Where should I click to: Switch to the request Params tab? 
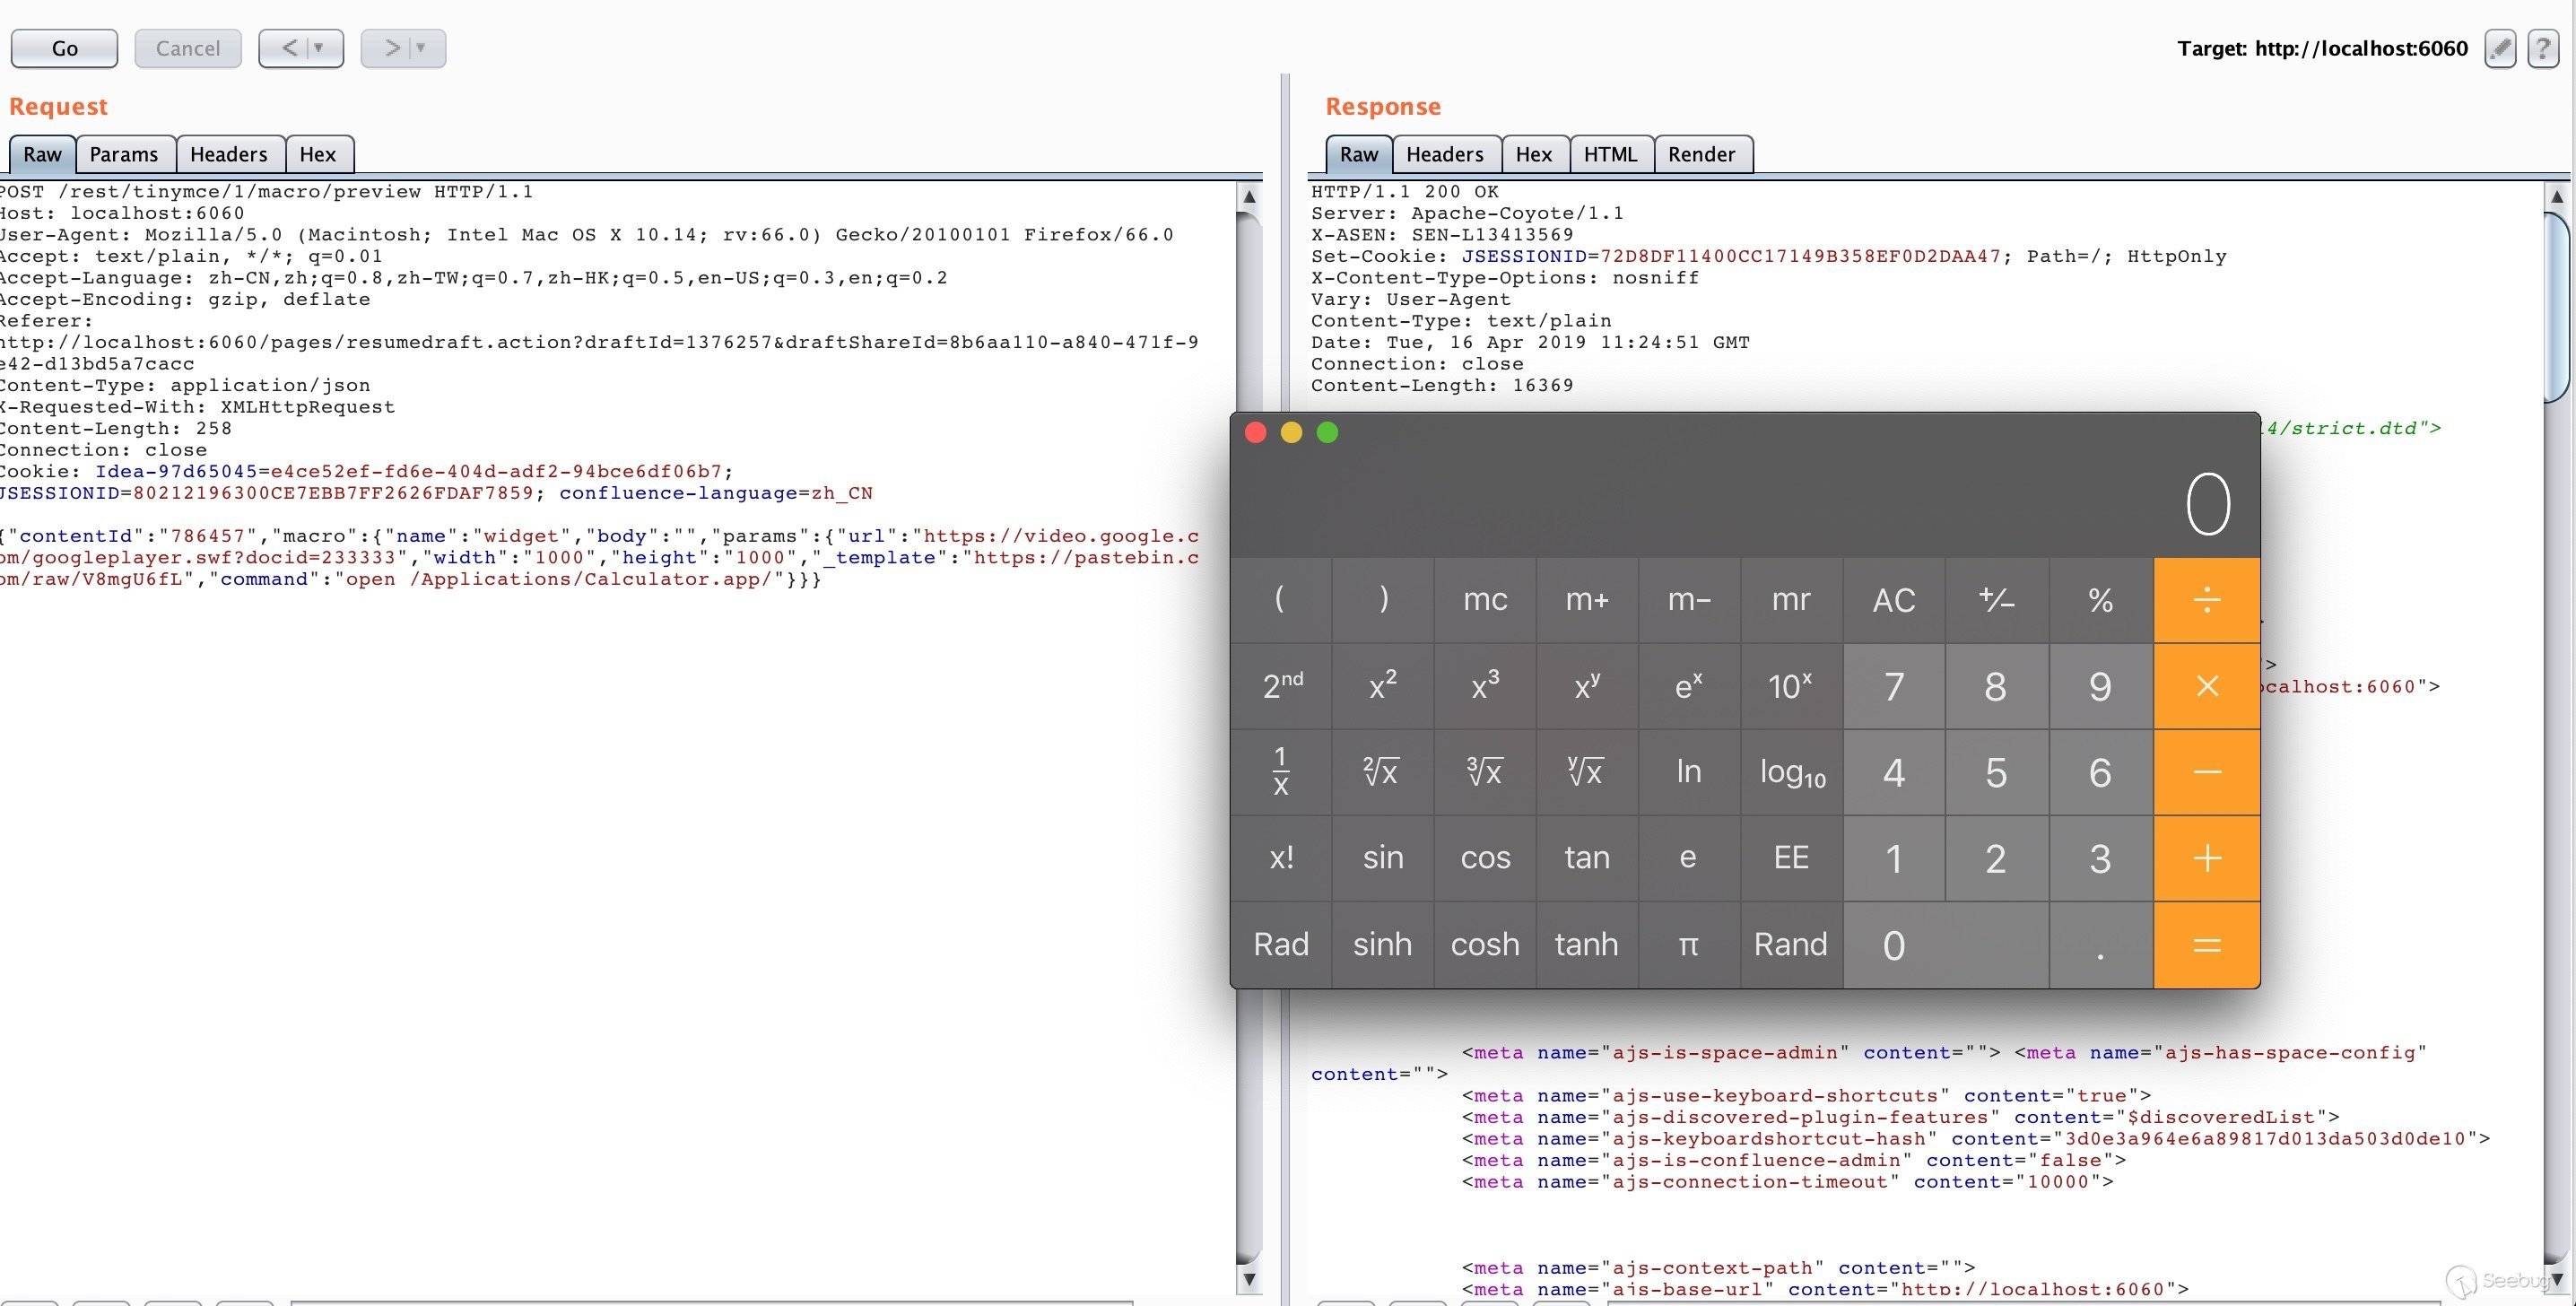coord(124,154)
